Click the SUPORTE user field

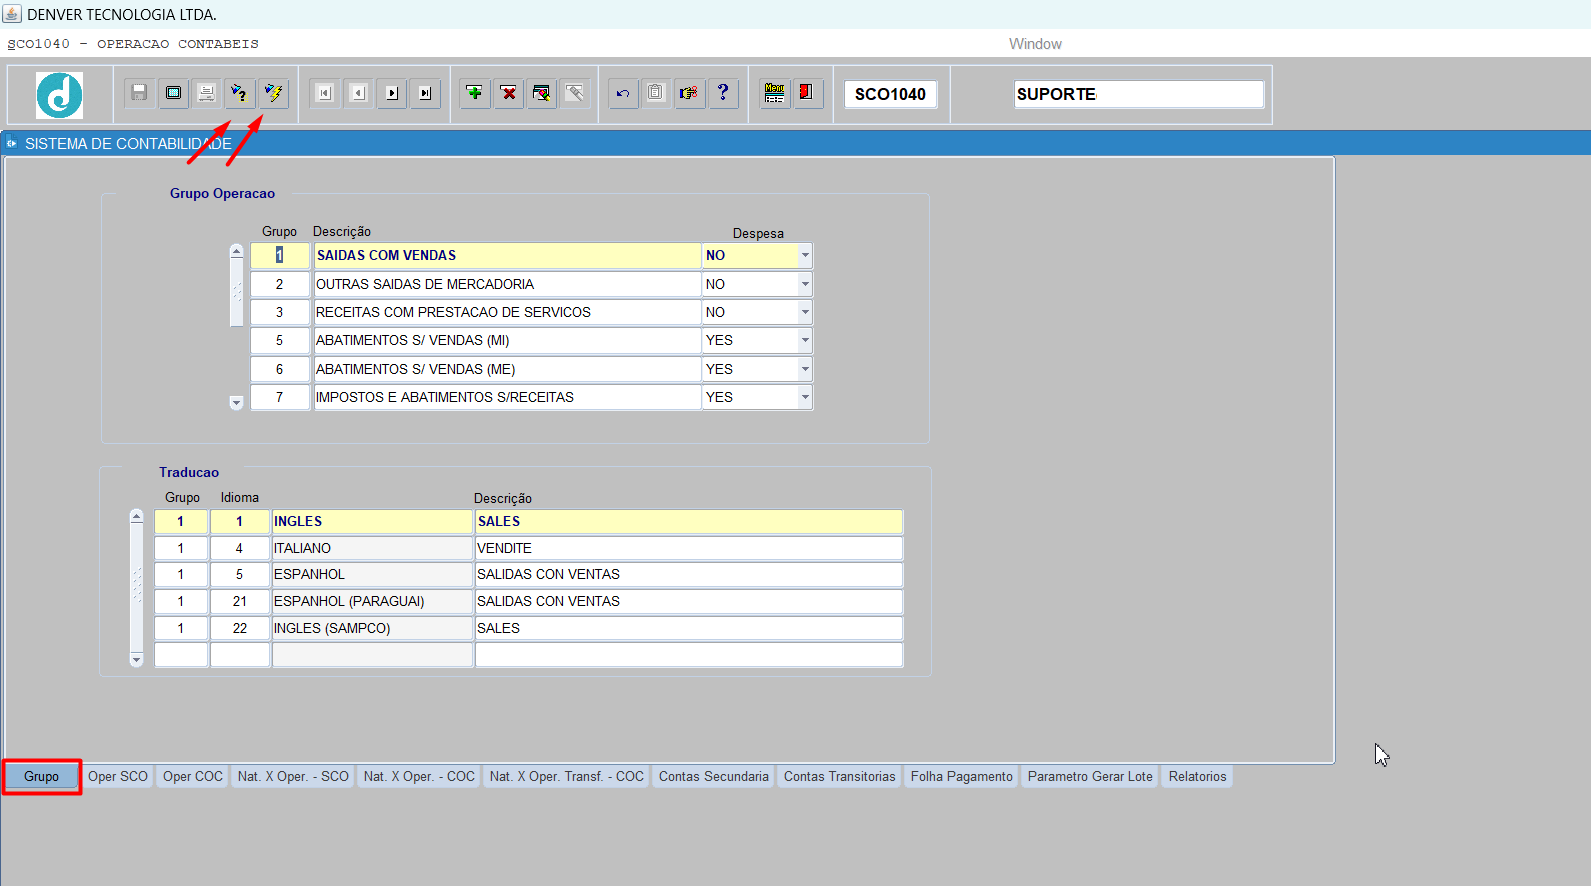pos(1138,94)
